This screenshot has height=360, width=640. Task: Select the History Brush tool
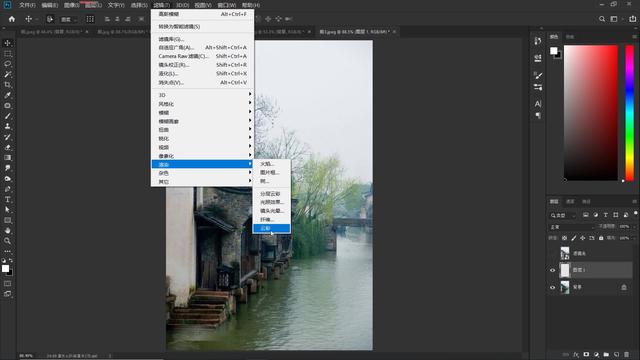pyautogui.click(x=7, y=137)
